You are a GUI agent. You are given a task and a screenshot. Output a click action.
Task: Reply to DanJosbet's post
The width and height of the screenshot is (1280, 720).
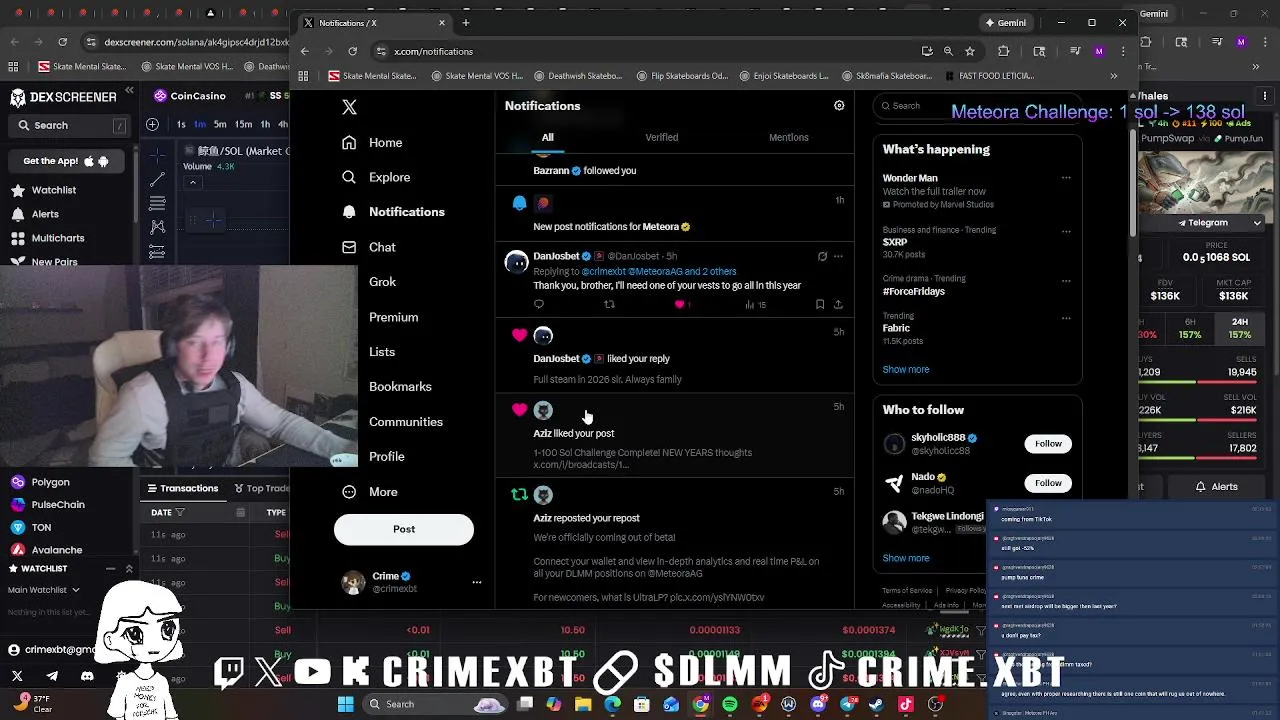(x=539, y=304)
